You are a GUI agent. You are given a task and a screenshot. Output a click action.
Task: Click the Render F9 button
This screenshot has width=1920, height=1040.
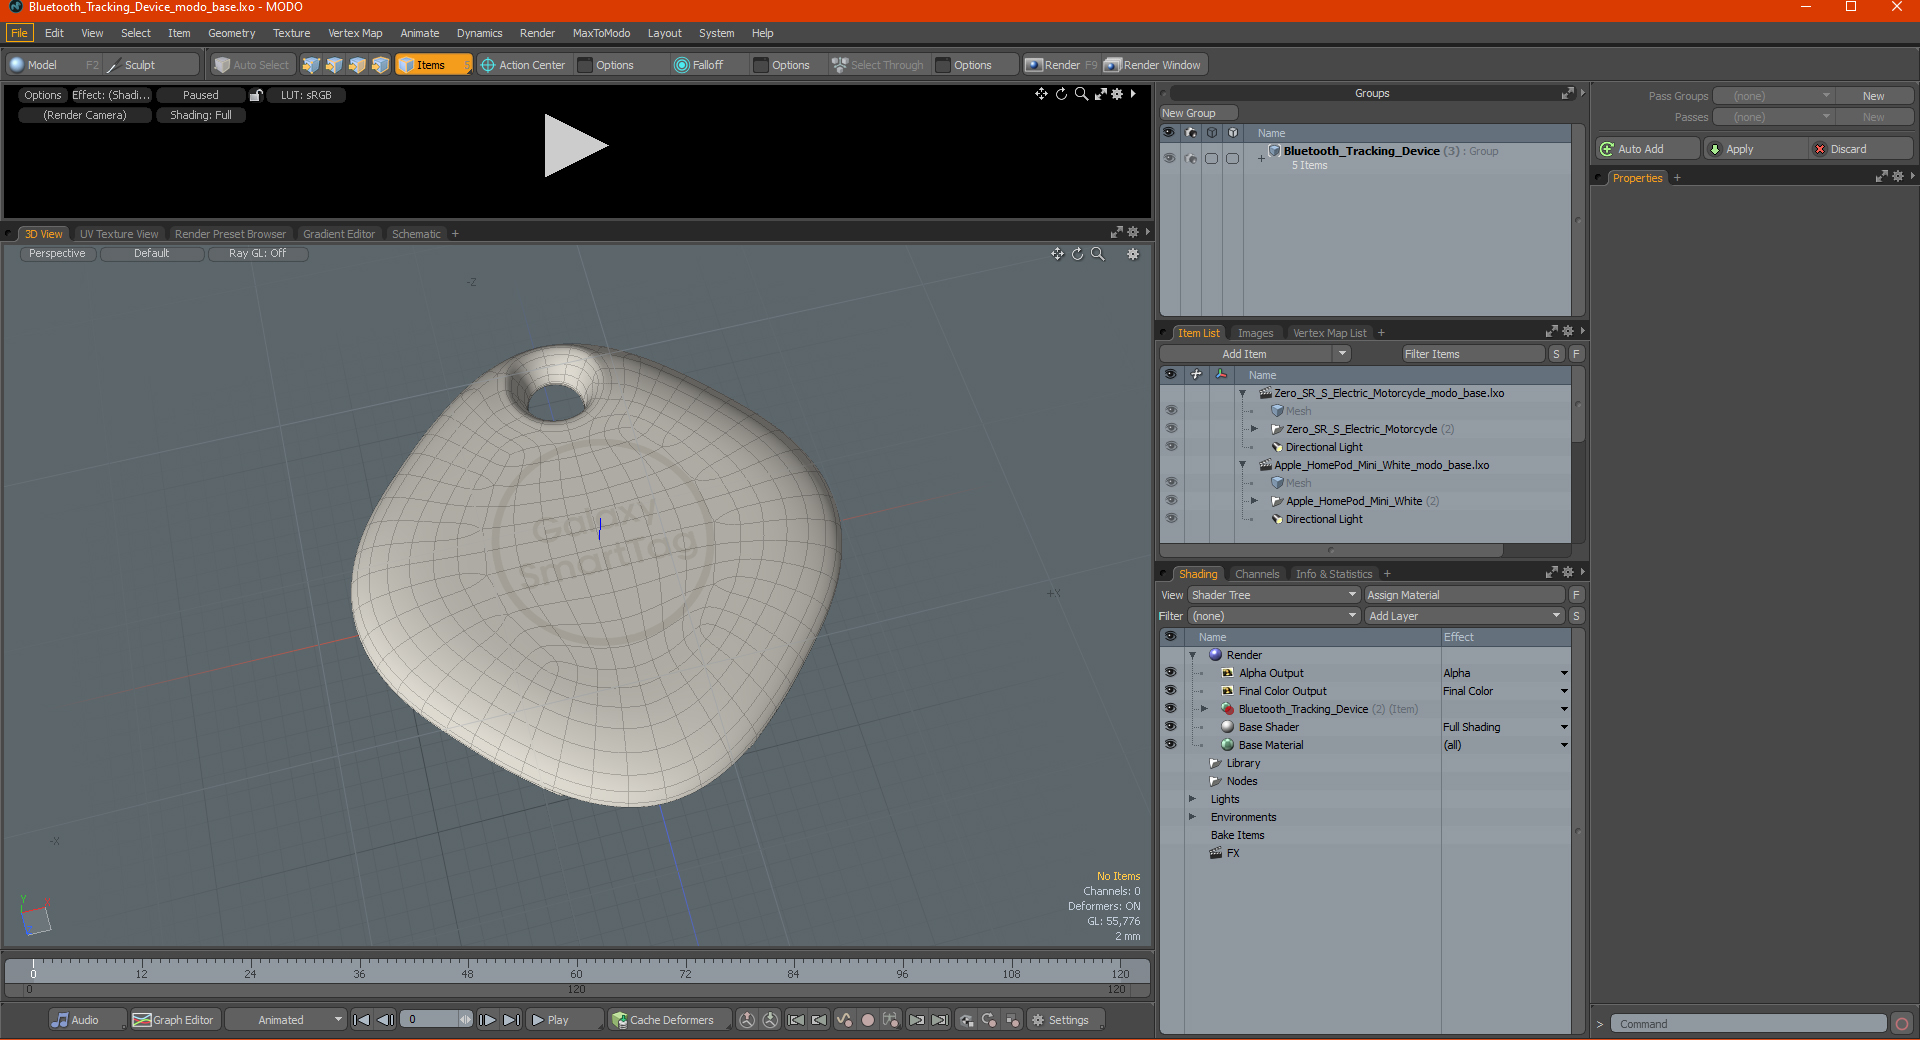click(1061, 65)
